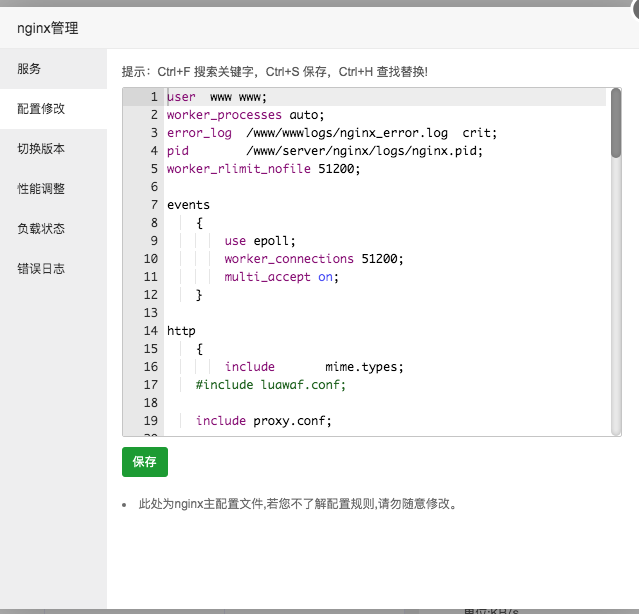Click the 'http' block keyword
Viewport: 639px width, 614px height.
click(x=181, y=331)
